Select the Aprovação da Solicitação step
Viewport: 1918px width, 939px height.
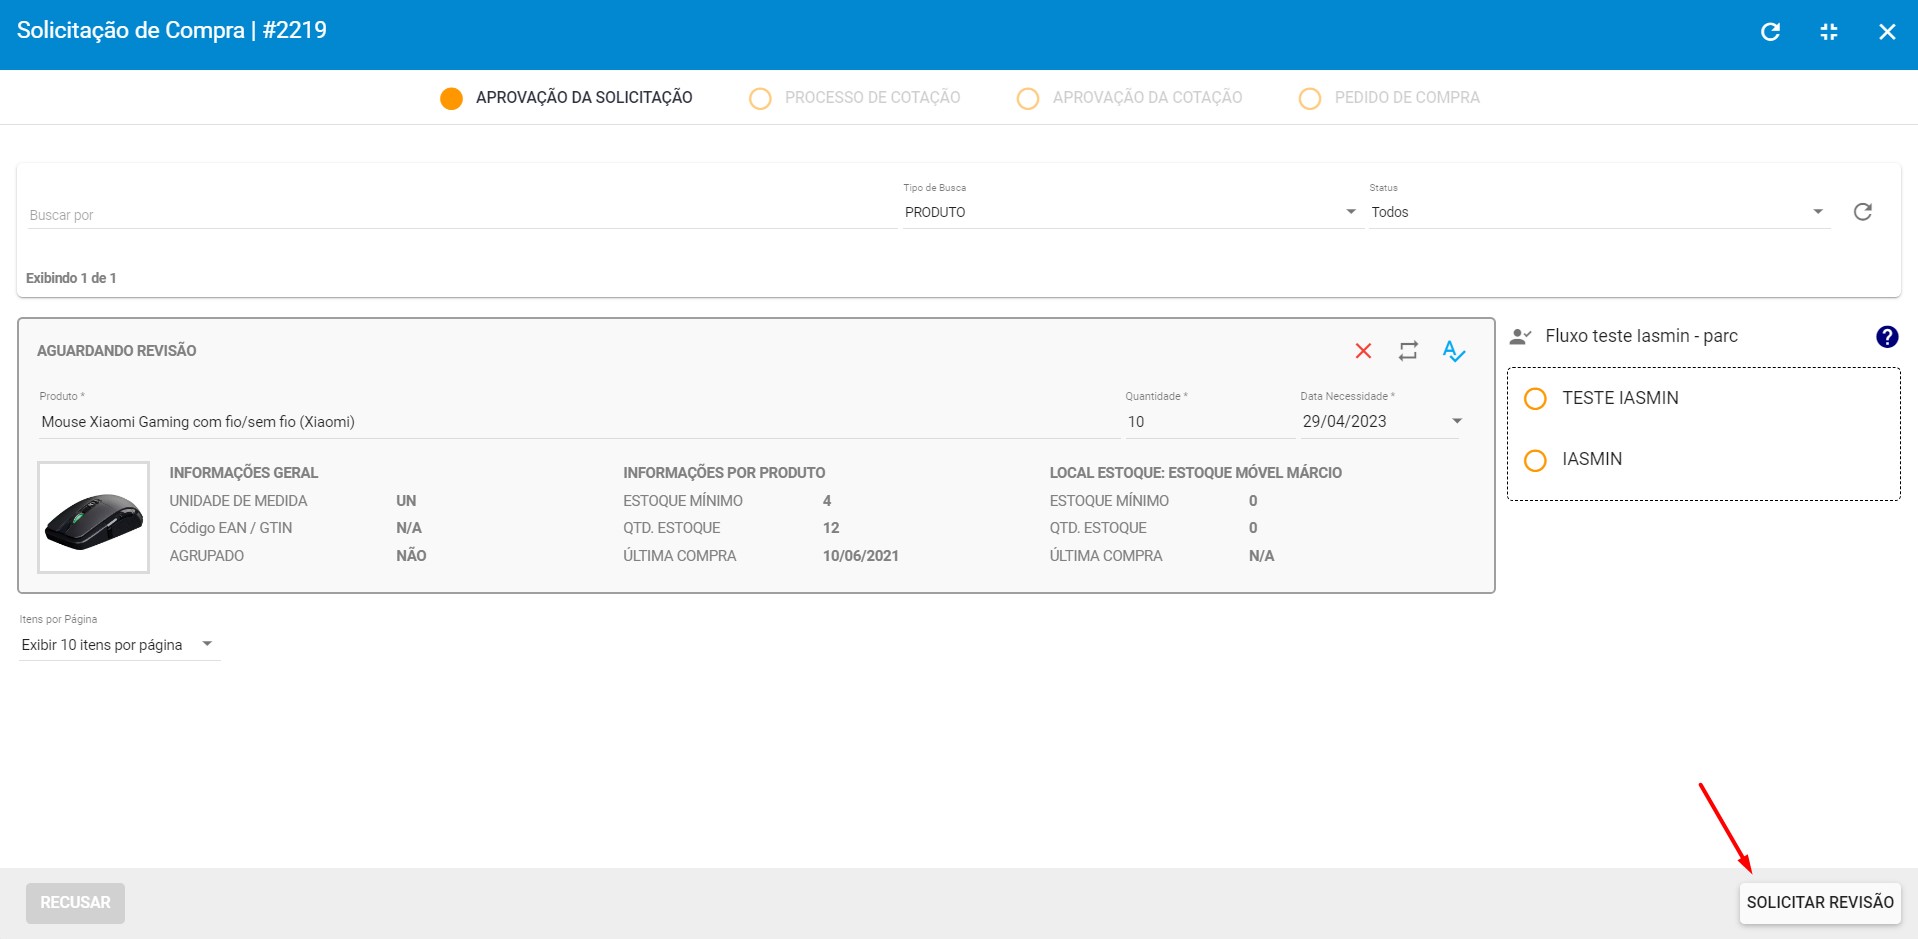click(x=566, y=98)
